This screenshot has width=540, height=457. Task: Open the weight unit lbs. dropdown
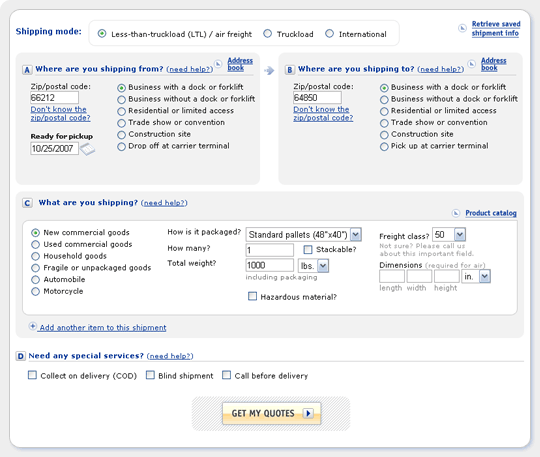323,266
